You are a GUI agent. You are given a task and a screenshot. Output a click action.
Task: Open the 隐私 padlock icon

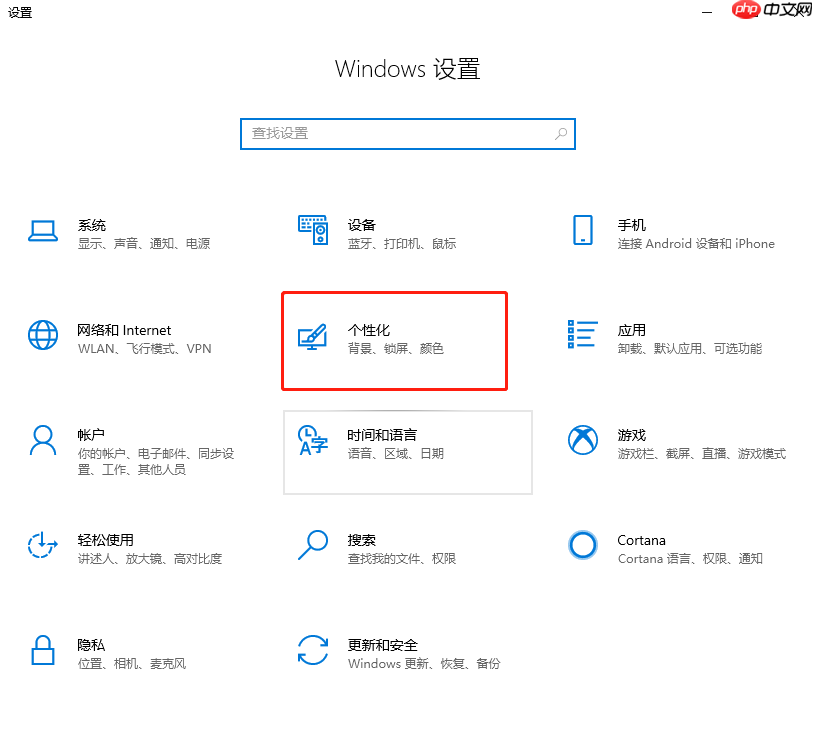coord(43,650)
